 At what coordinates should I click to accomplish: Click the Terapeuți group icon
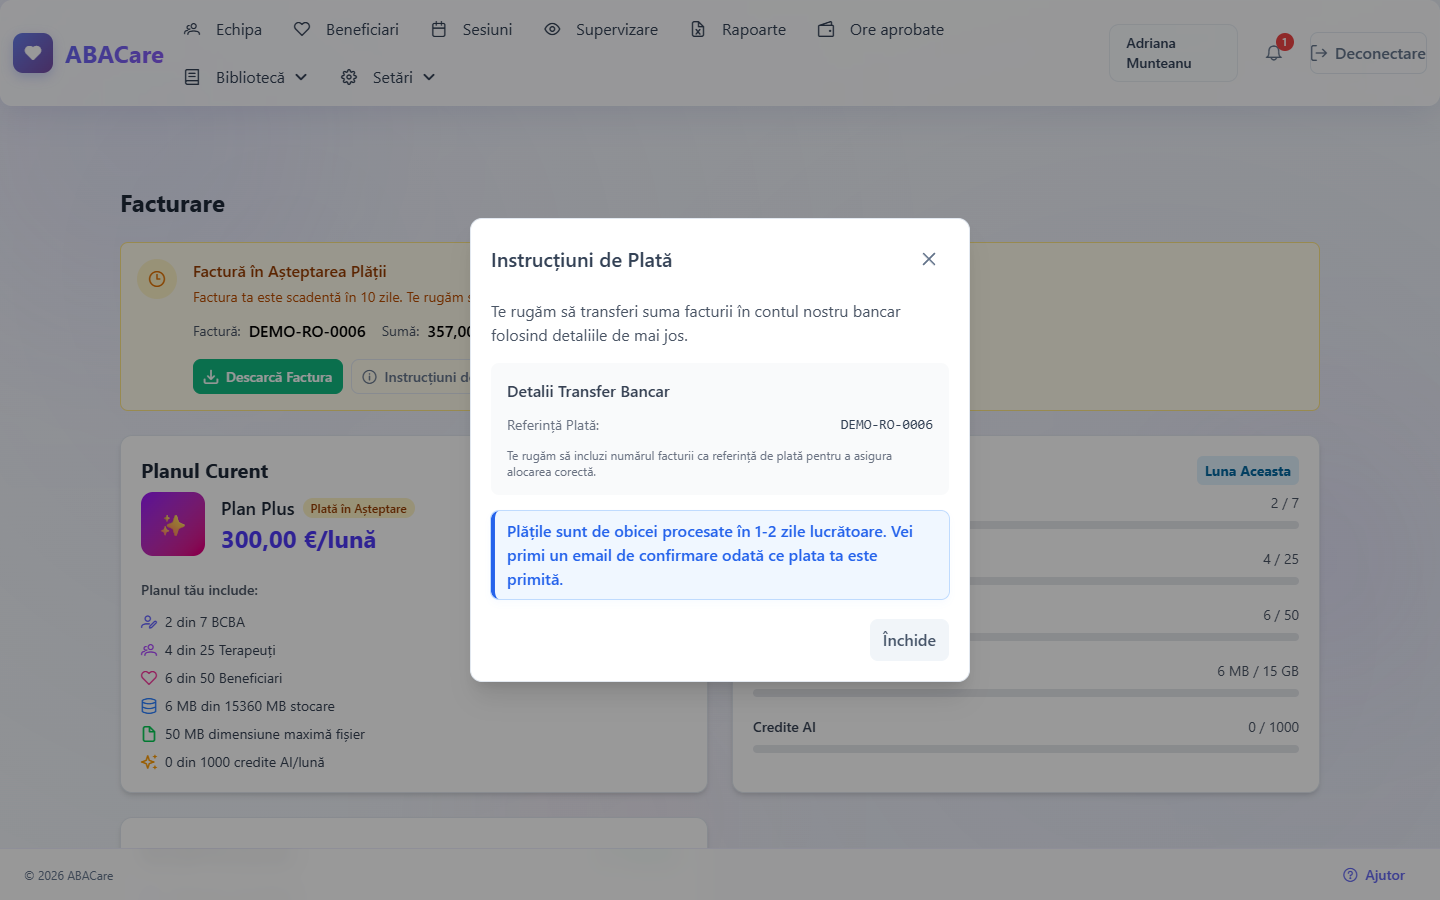click(x=149, y=650)
